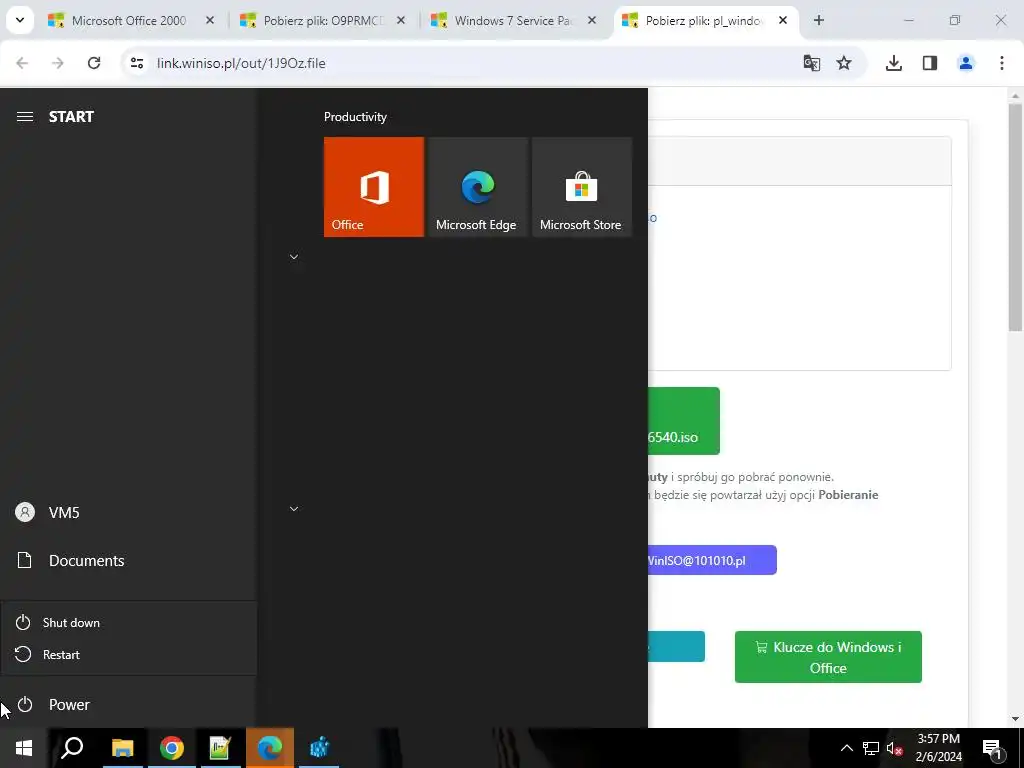Switch to Windows 7 Service Pack tab
The image size is (1024, 768).
coord(513,20)
